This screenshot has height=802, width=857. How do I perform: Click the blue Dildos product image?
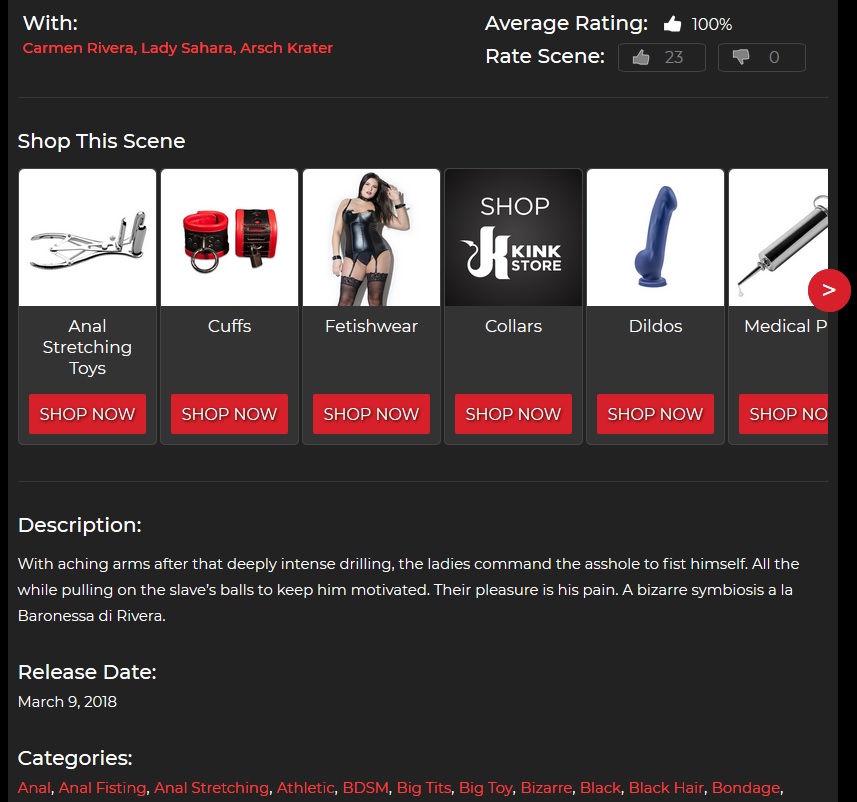(655, 238)
